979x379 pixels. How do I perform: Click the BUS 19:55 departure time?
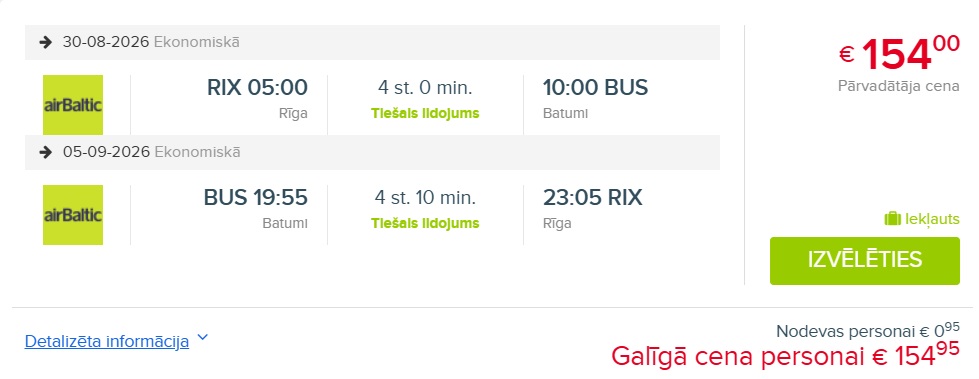(x=255, y=197)
